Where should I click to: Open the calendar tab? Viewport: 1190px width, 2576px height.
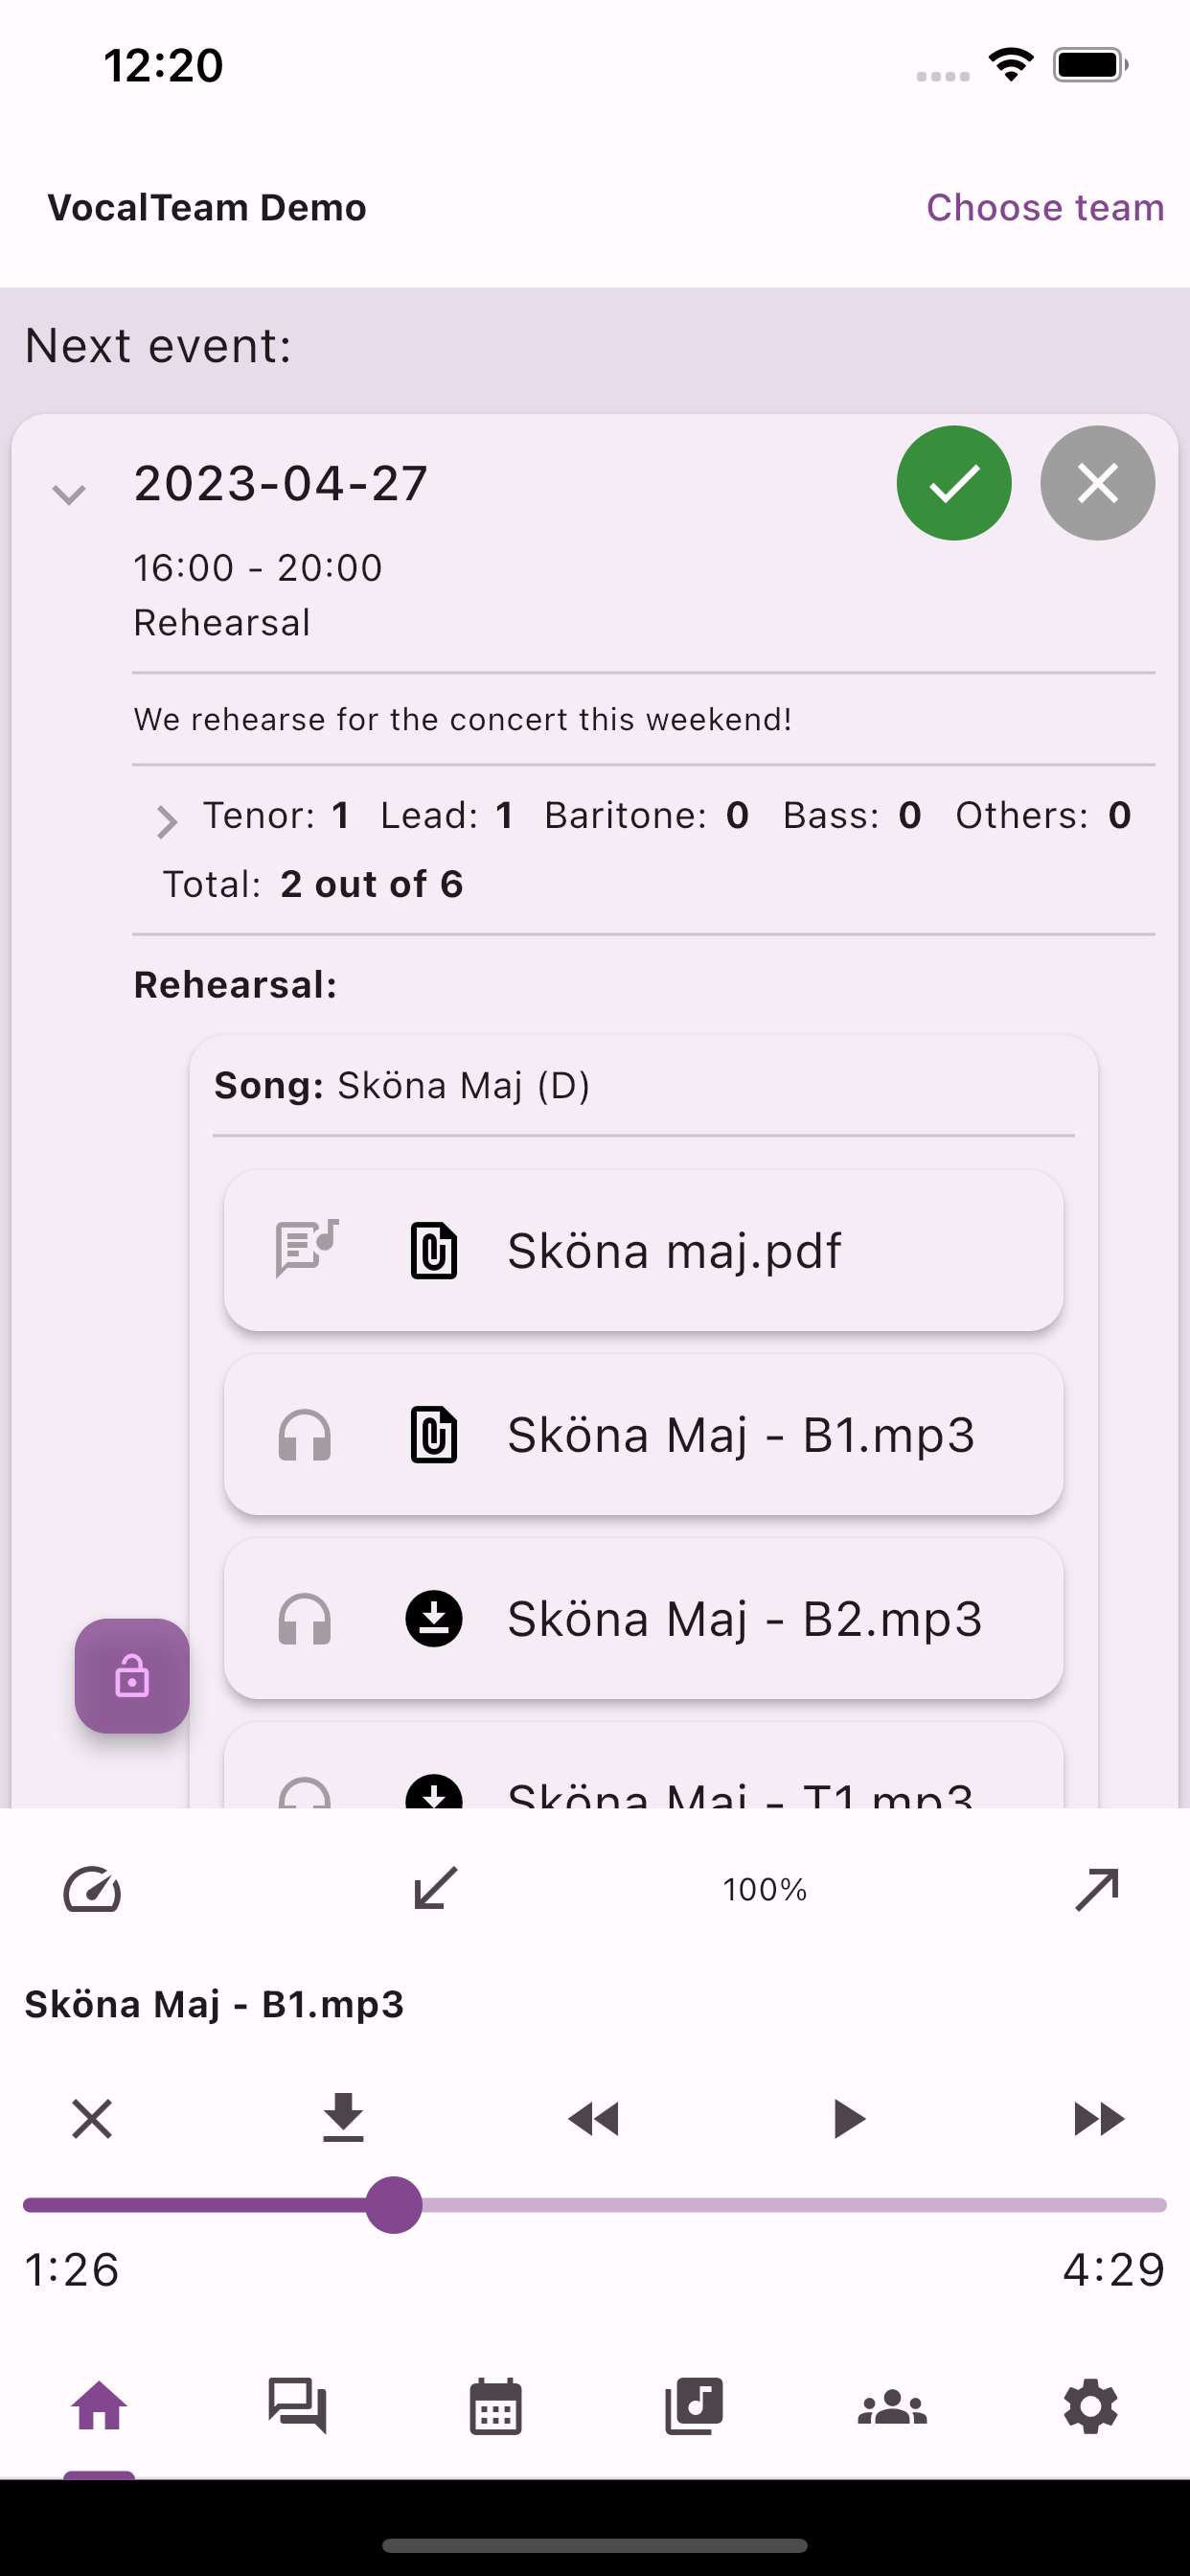pos(496,2406)
